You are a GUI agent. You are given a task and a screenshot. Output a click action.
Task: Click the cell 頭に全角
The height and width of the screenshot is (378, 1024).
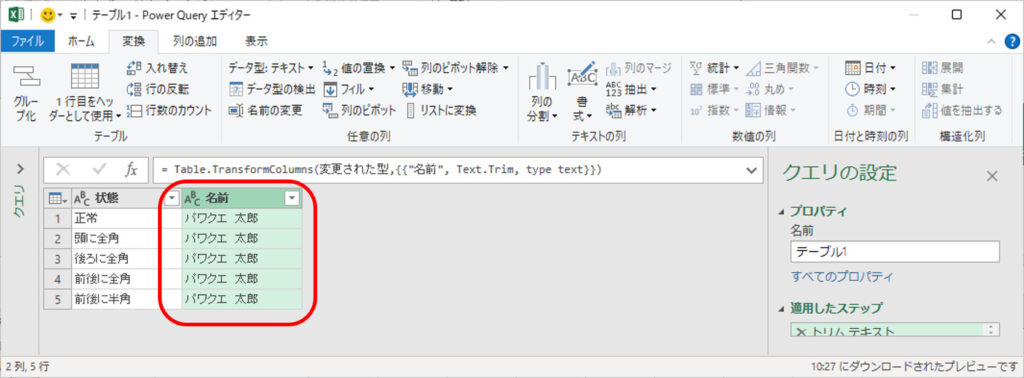point(127,238)
